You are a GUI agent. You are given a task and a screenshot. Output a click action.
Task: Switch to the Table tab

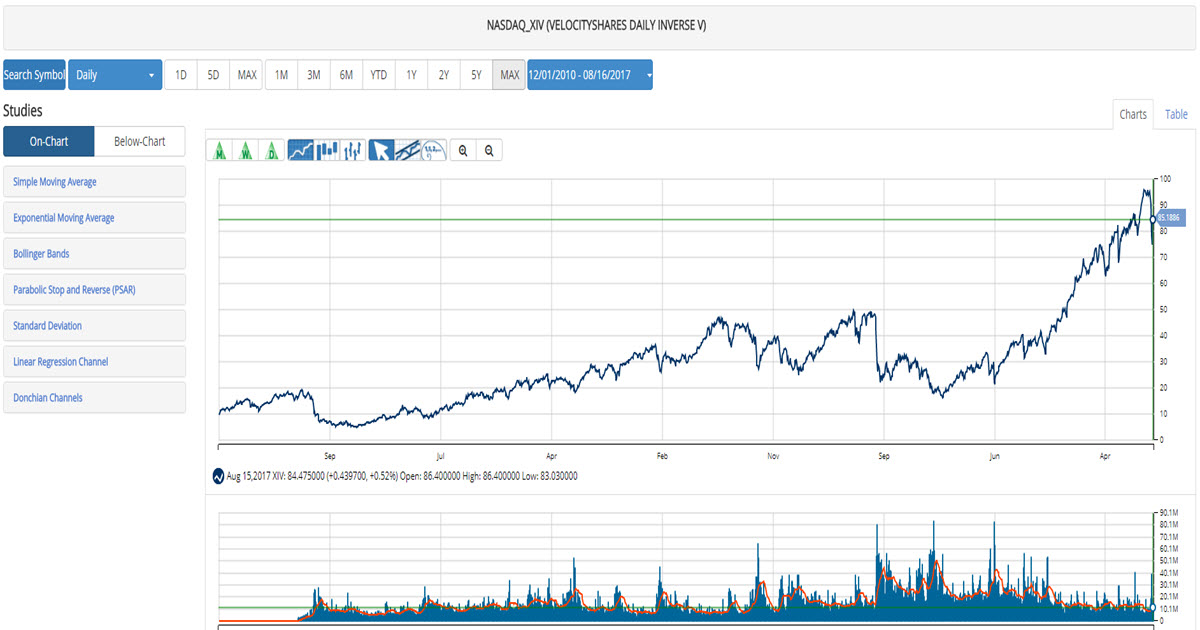click(1176, 114)
